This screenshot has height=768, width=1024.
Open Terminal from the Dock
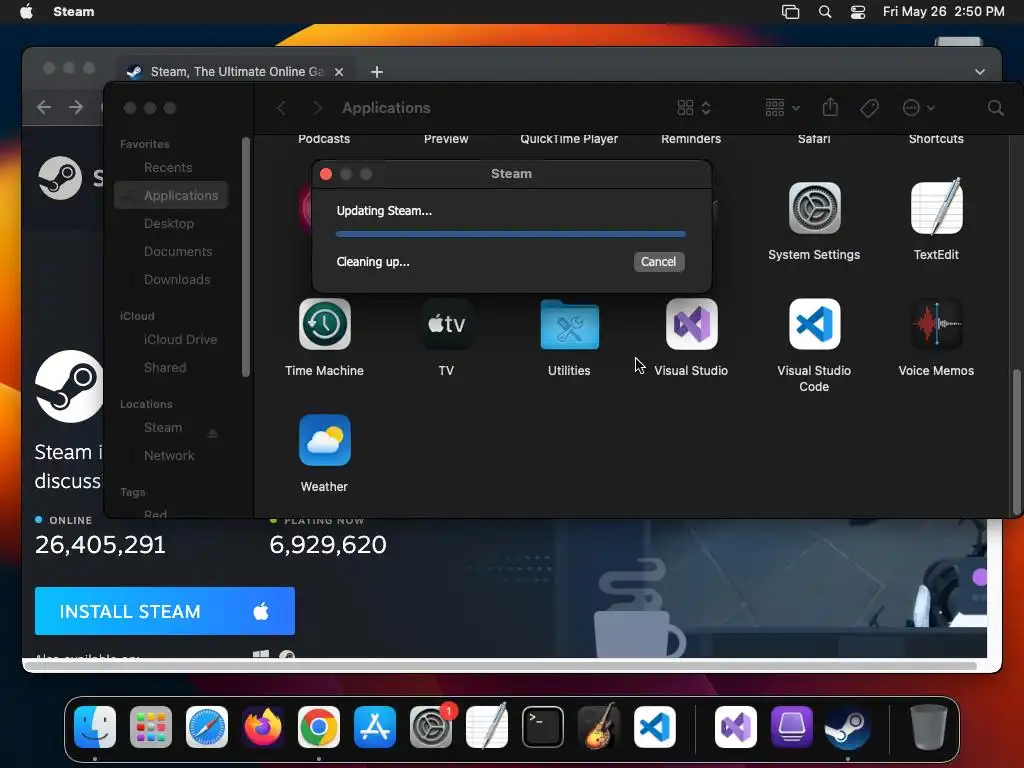[543, 727]
